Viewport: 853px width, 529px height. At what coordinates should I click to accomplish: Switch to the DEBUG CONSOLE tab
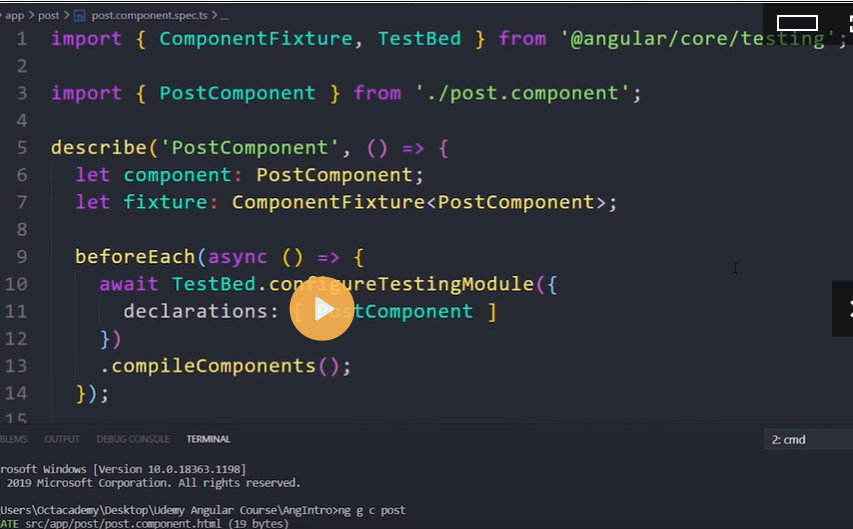click(x=133, y=439)
